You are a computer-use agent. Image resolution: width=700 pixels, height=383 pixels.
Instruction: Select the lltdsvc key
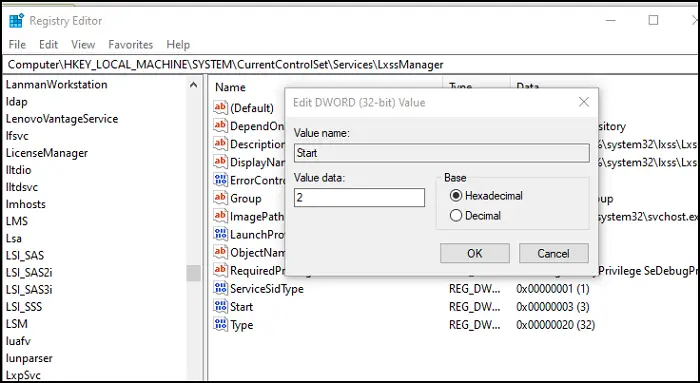pos(22,187)
